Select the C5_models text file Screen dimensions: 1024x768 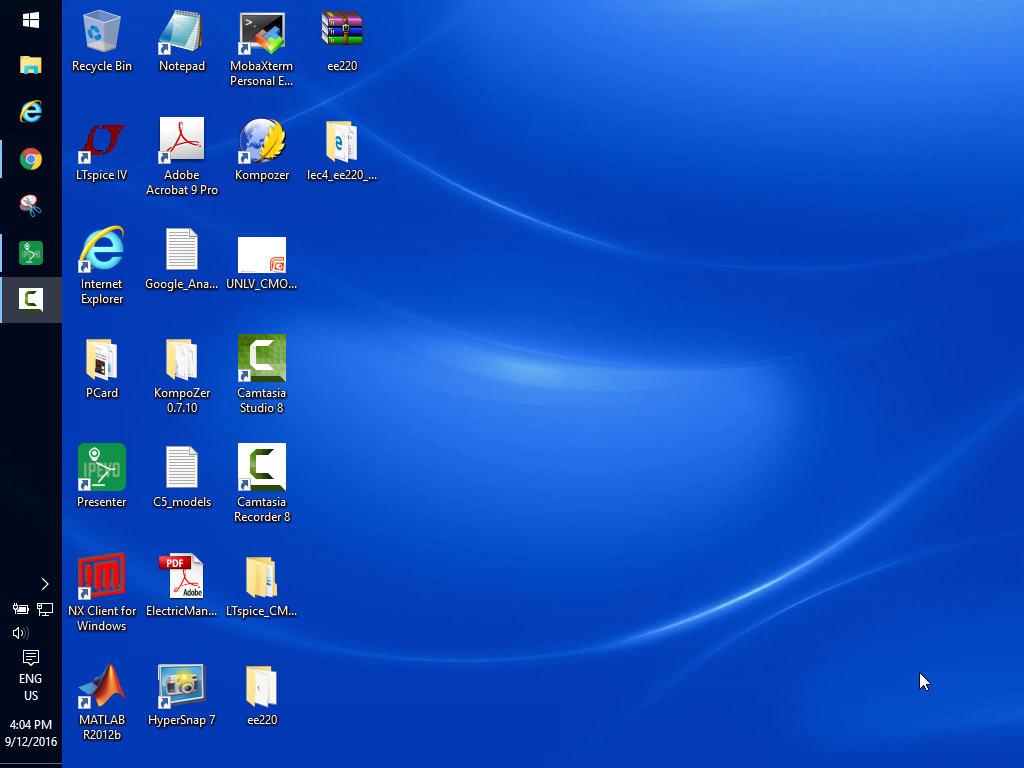[x=182, y=468]
